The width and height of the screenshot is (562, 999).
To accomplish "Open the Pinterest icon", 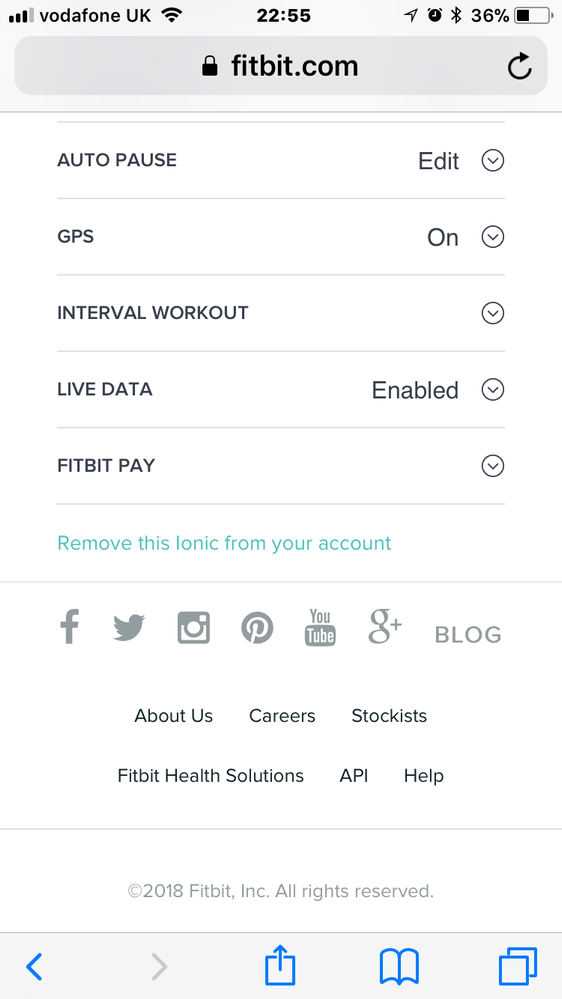I will (257, 628).
